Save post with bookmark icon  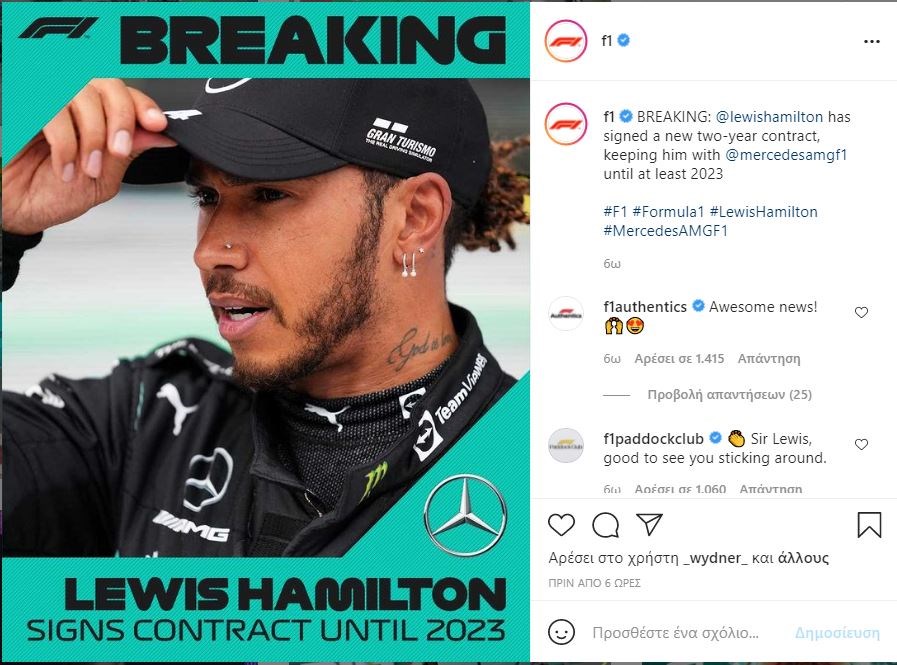point(869,524)
